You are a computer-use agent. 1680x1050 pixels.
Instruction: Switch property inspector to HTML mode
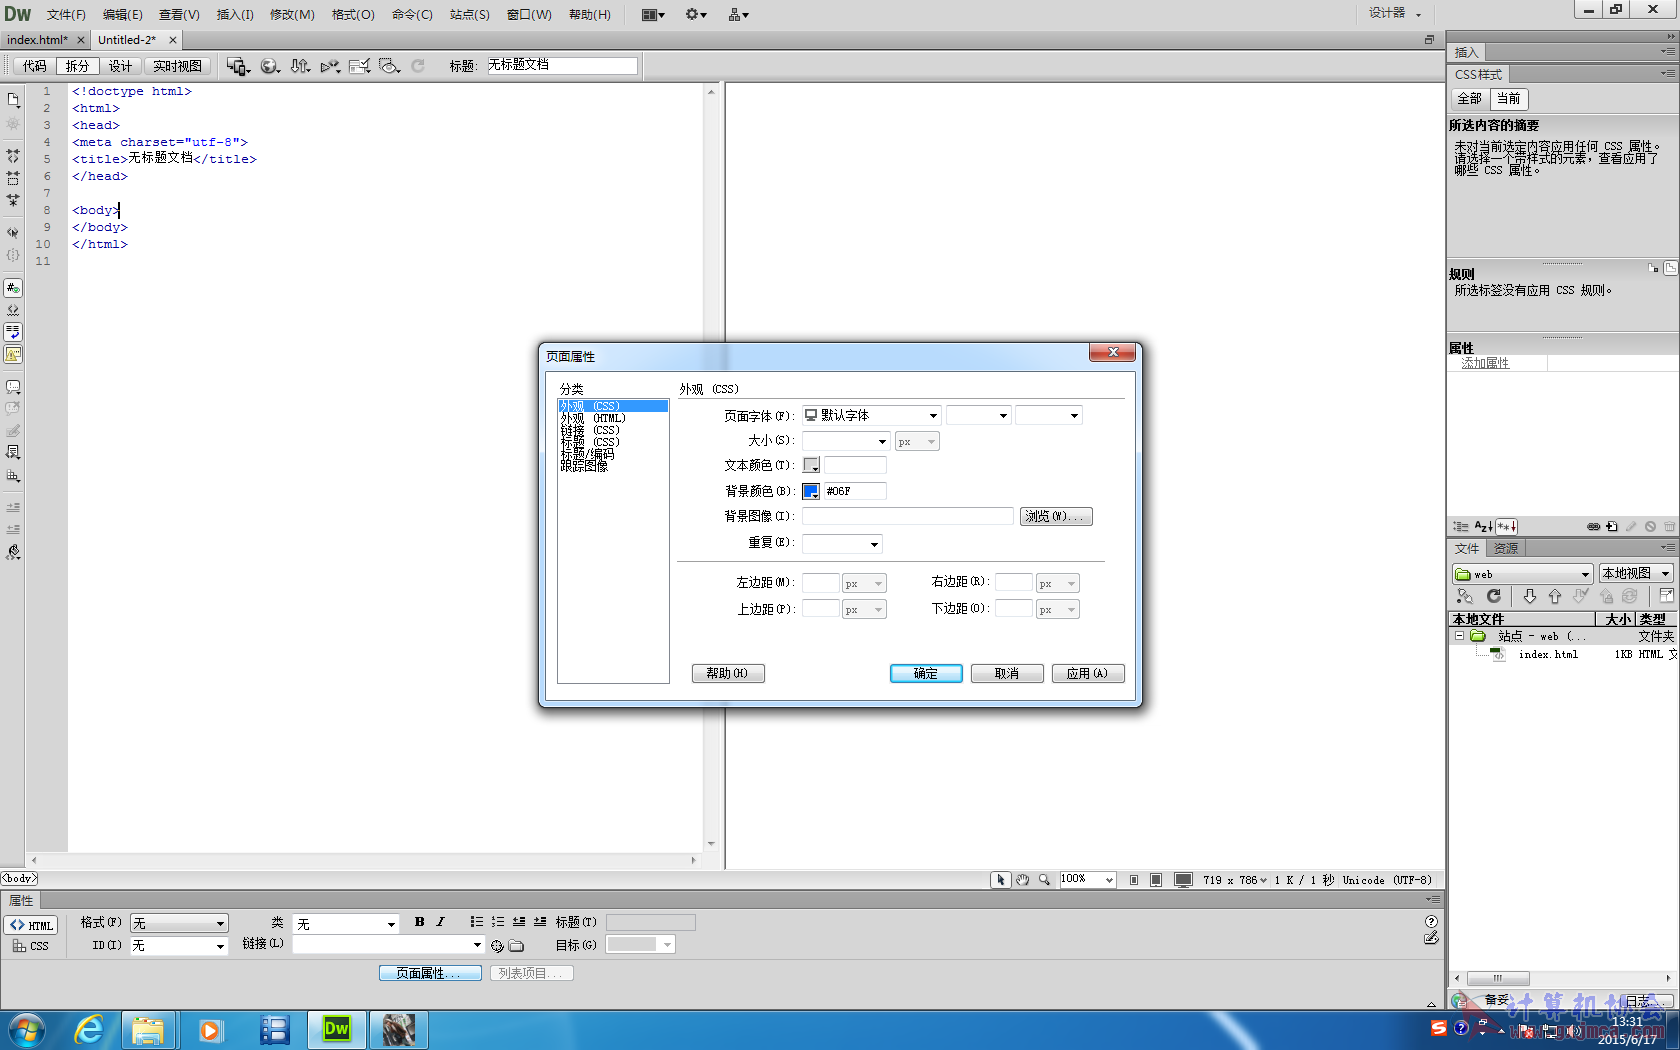pyautogui.click(x=32, y=925)
